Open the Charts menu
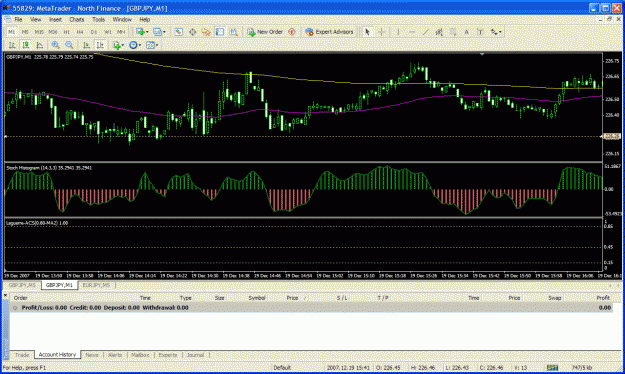 click(x=77, y=19)
